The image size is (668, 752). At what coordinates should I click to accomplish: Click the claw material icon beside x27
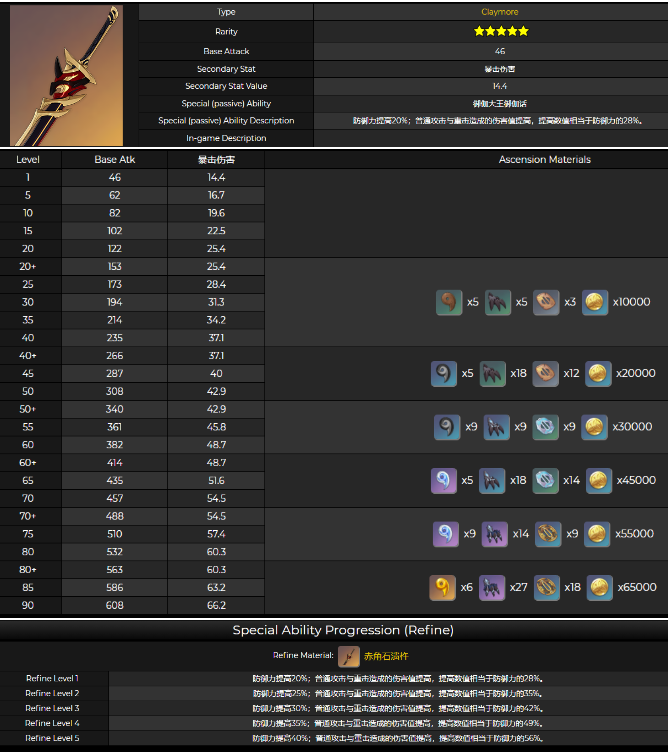pyautogui.click(x=493, y=587)
